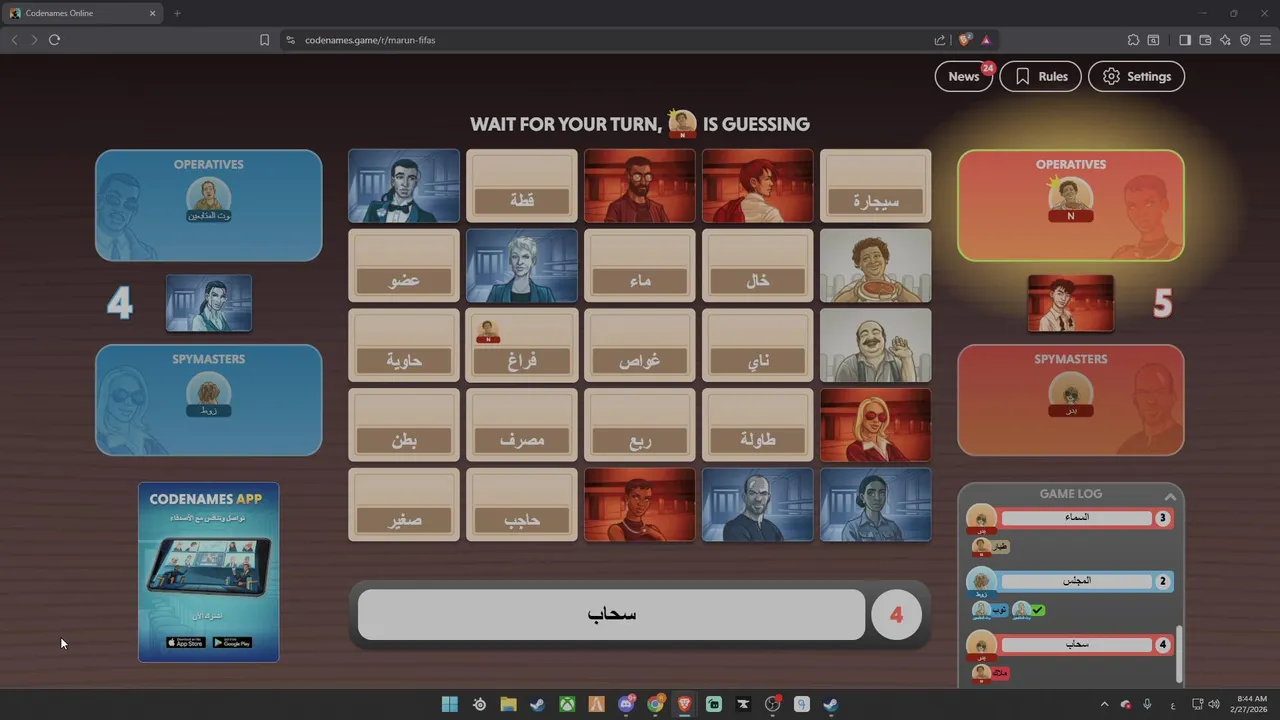Open the browser extensions puzzle icon
The image size is (1280, 720).
click(1133, 40)
